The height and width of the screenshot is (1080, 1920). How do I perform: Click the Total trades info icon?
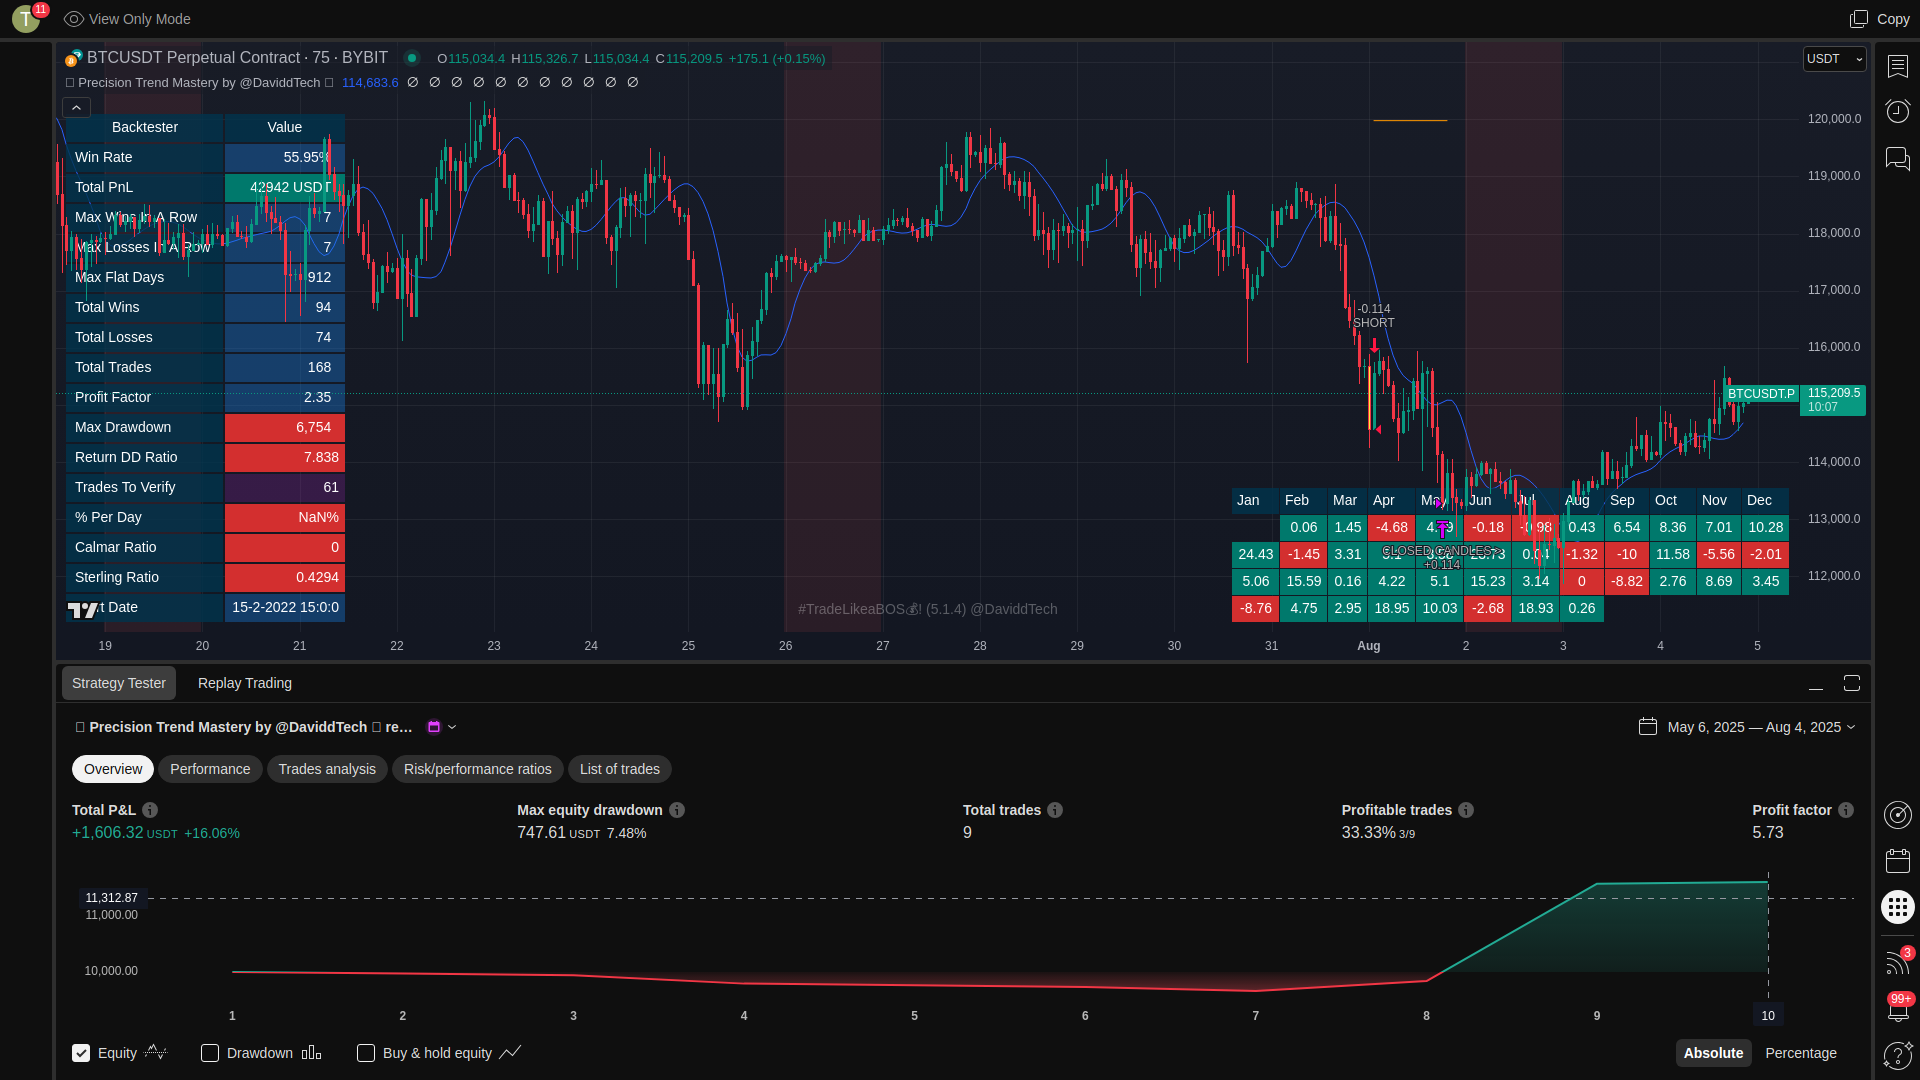[x=1055, y=810]
